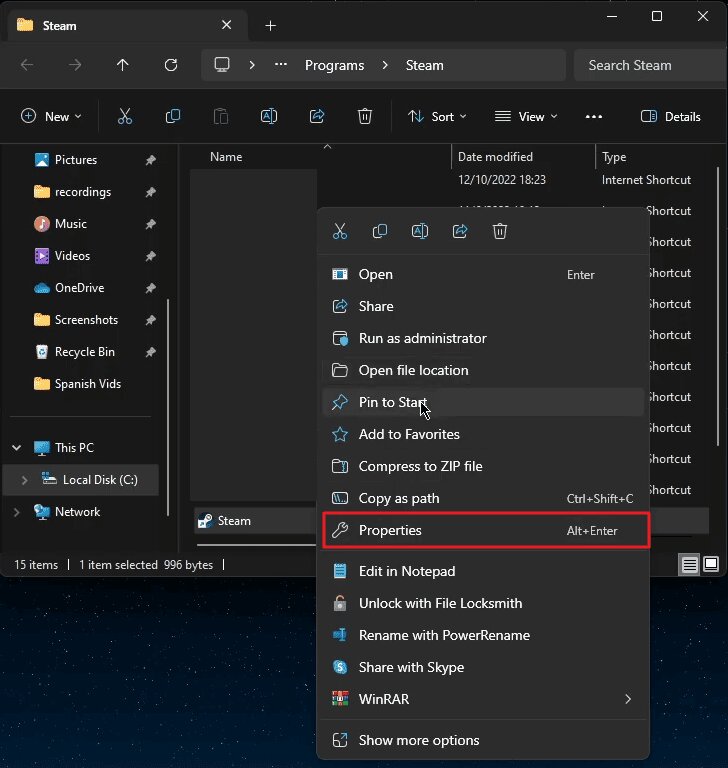Viewport: 728px width, 768px height.
Task: Click the sidebar vertical scrollbar
Action: [168, 407]
